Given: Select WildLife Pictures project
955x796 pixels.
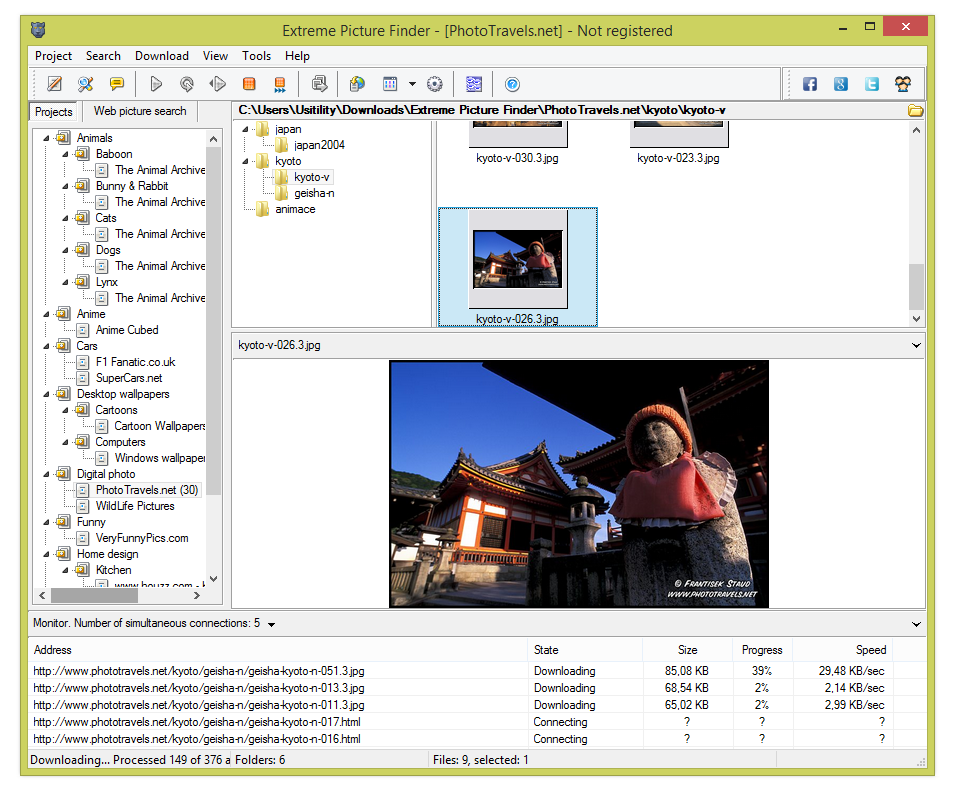Looking at the screenshot, I should 135,506.
